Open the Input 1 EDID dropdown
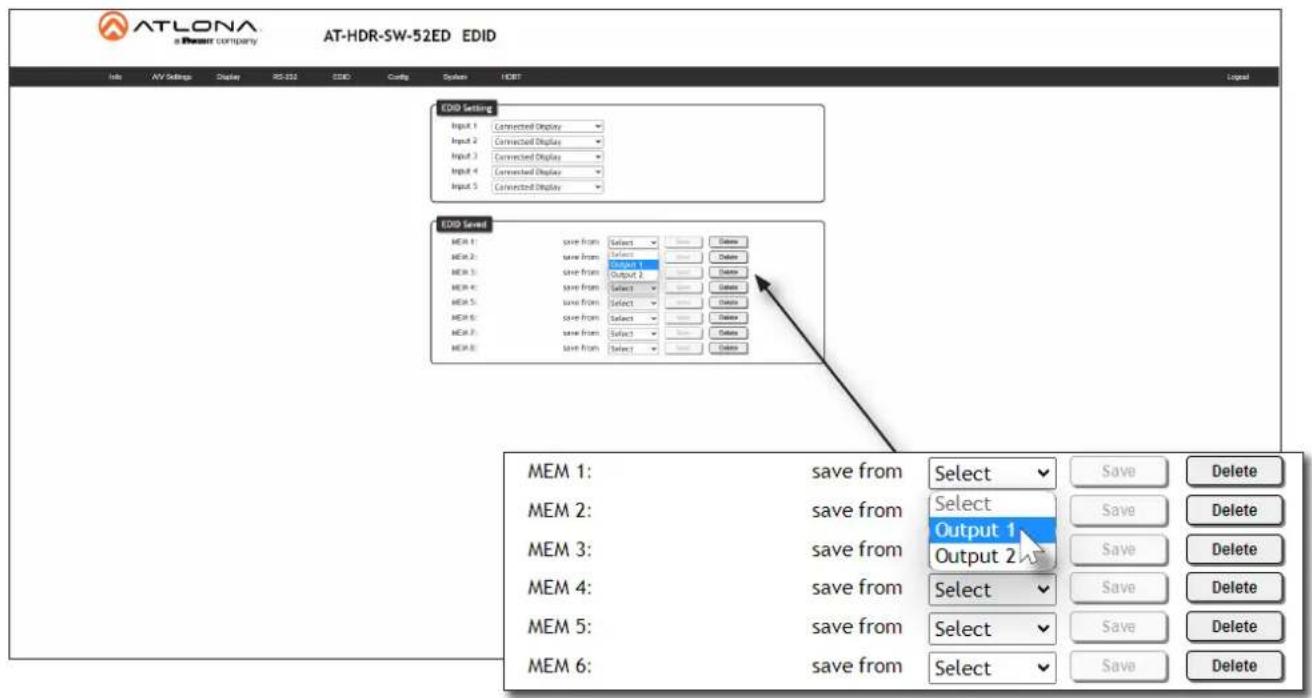 [x=548, y=127]
